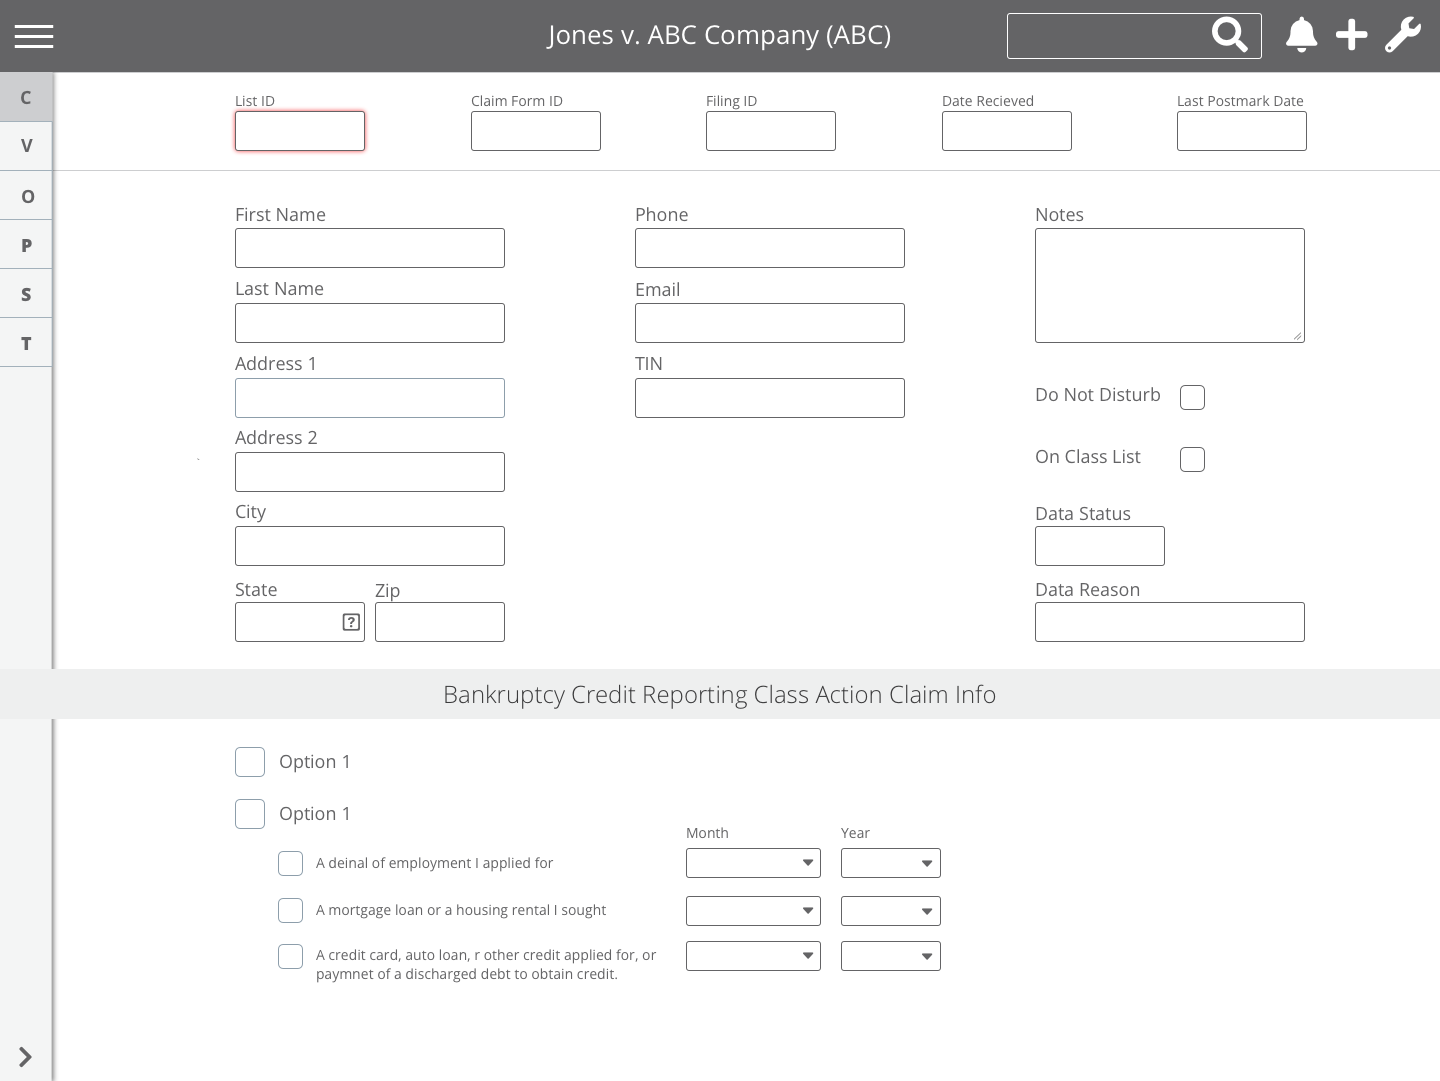Viewport: 1440px width, 1081px height.
Task: Open notifications via the bell icon
Action: tap(1301, 35)
